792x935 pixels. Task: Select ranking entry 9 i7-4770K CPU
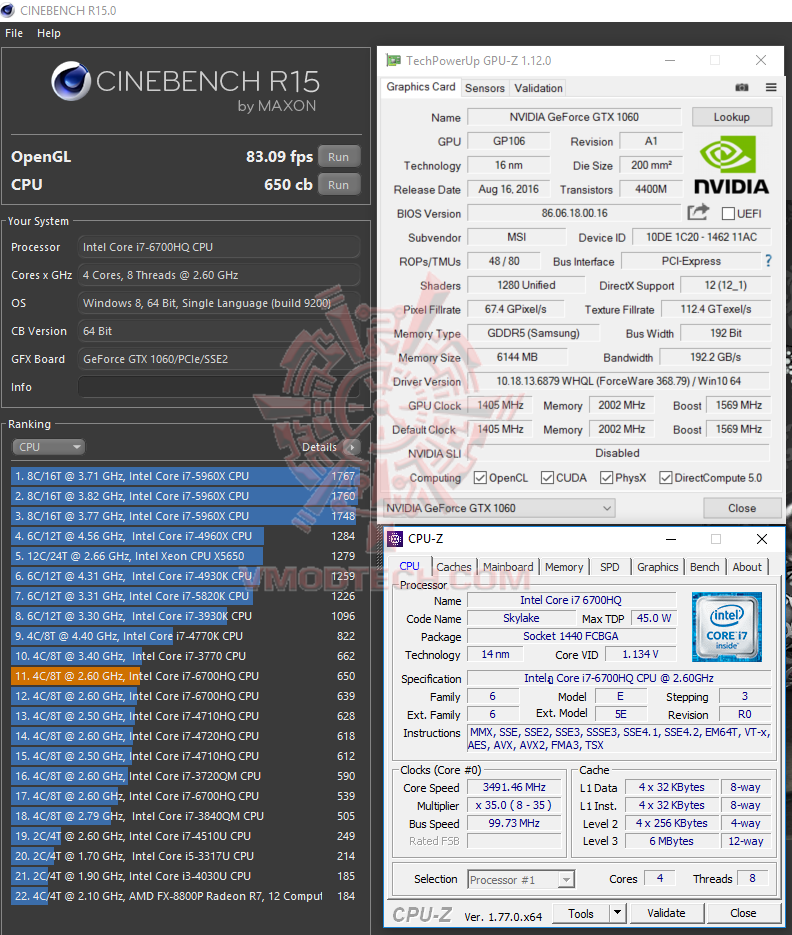pyautogui.click(x=184, y=636)
